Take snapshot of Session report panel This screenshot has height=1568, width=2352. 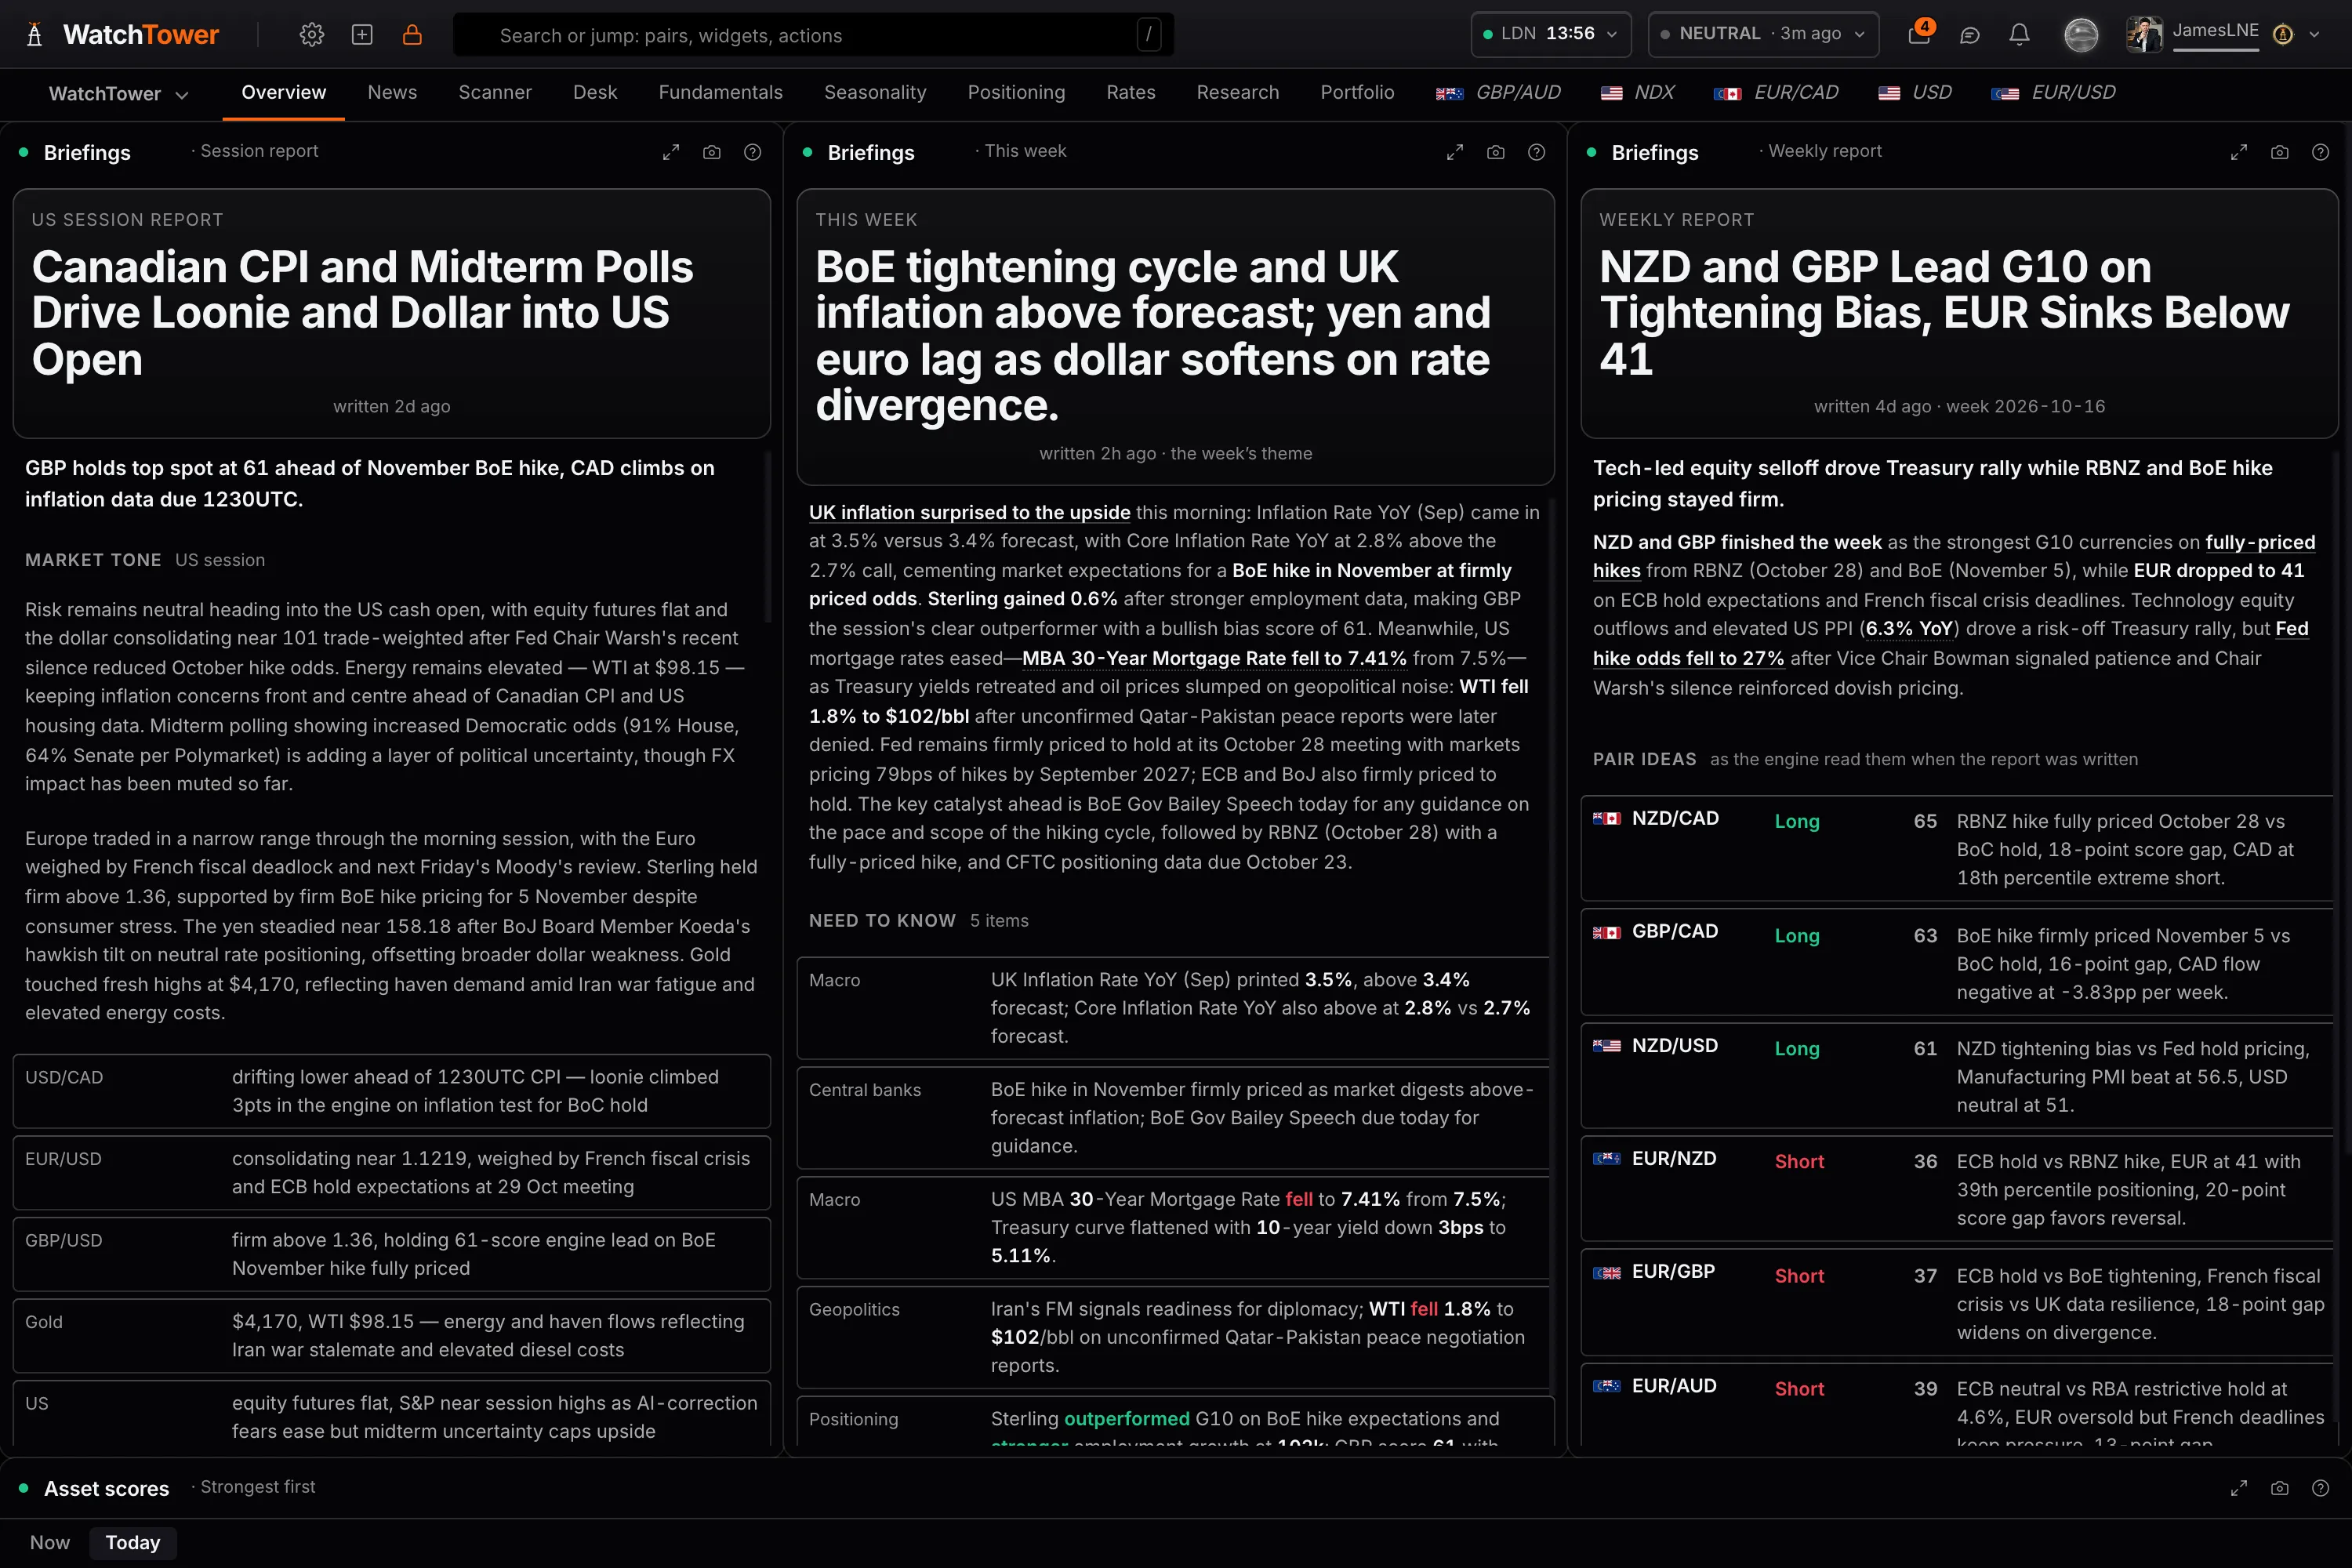pyautogui.click(x=712, y=152)
